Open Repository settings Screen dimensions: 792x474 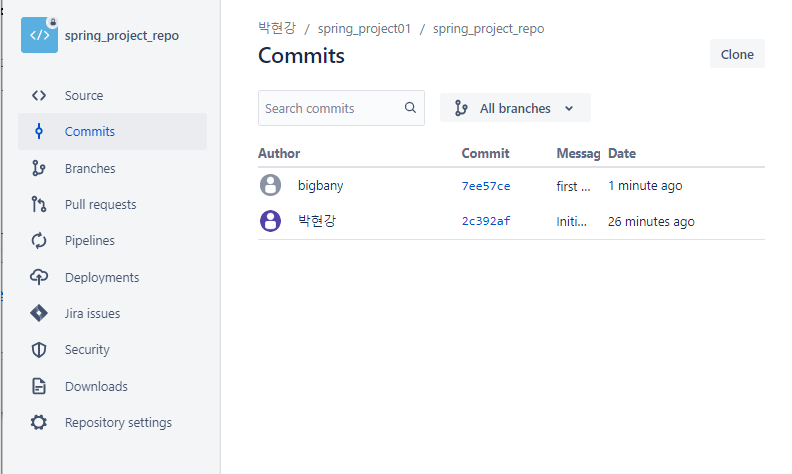(112, 422)
